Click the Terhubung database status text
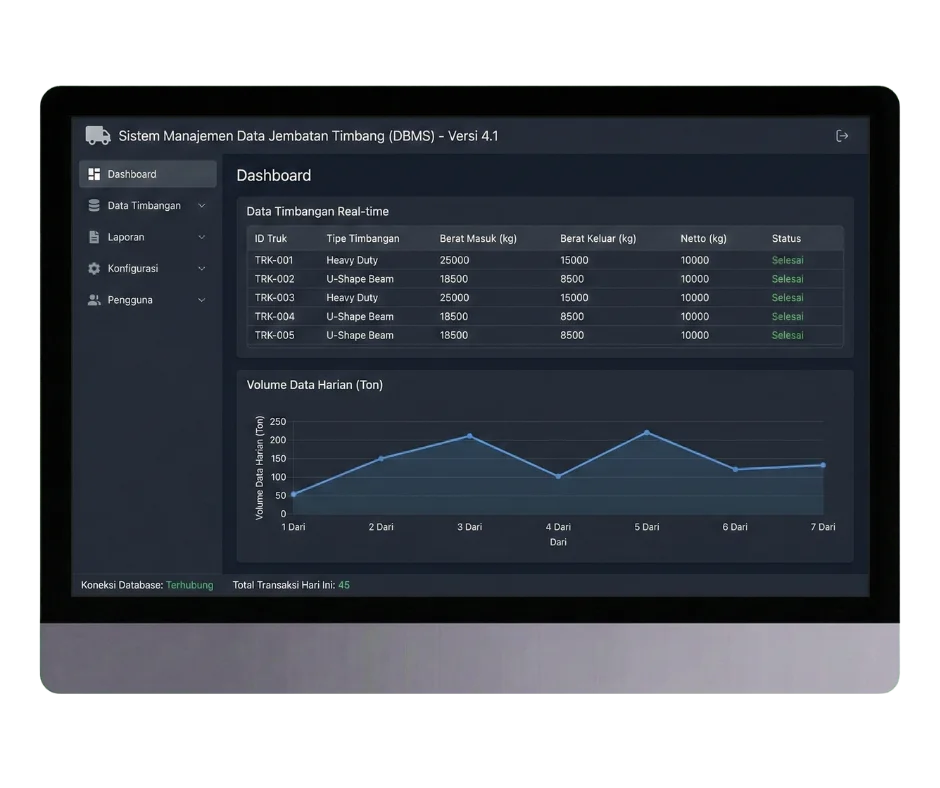This screenshot has width=940, height=788. pos(189,585)
